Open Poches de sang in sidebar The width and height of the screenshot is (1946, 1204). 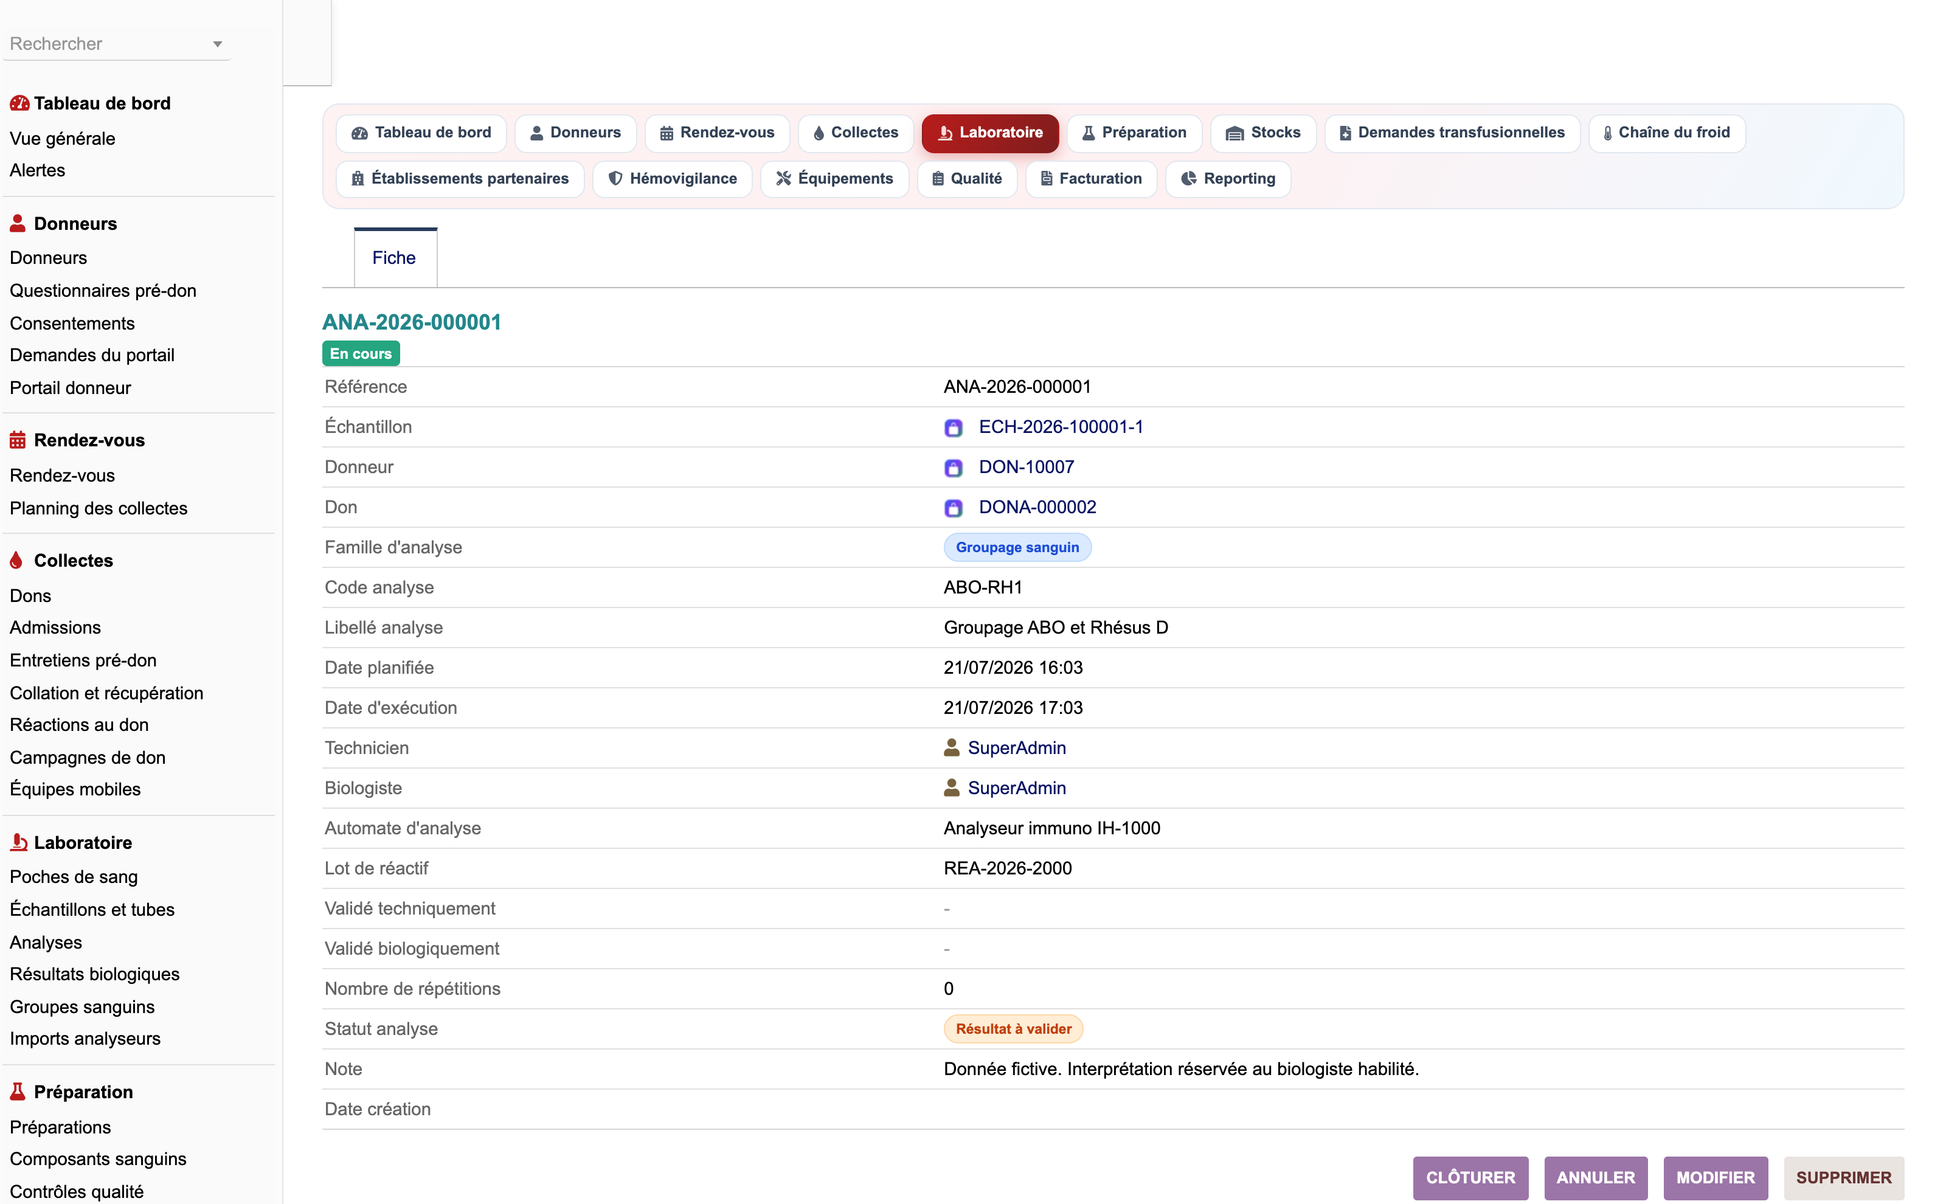coord(73,877)
